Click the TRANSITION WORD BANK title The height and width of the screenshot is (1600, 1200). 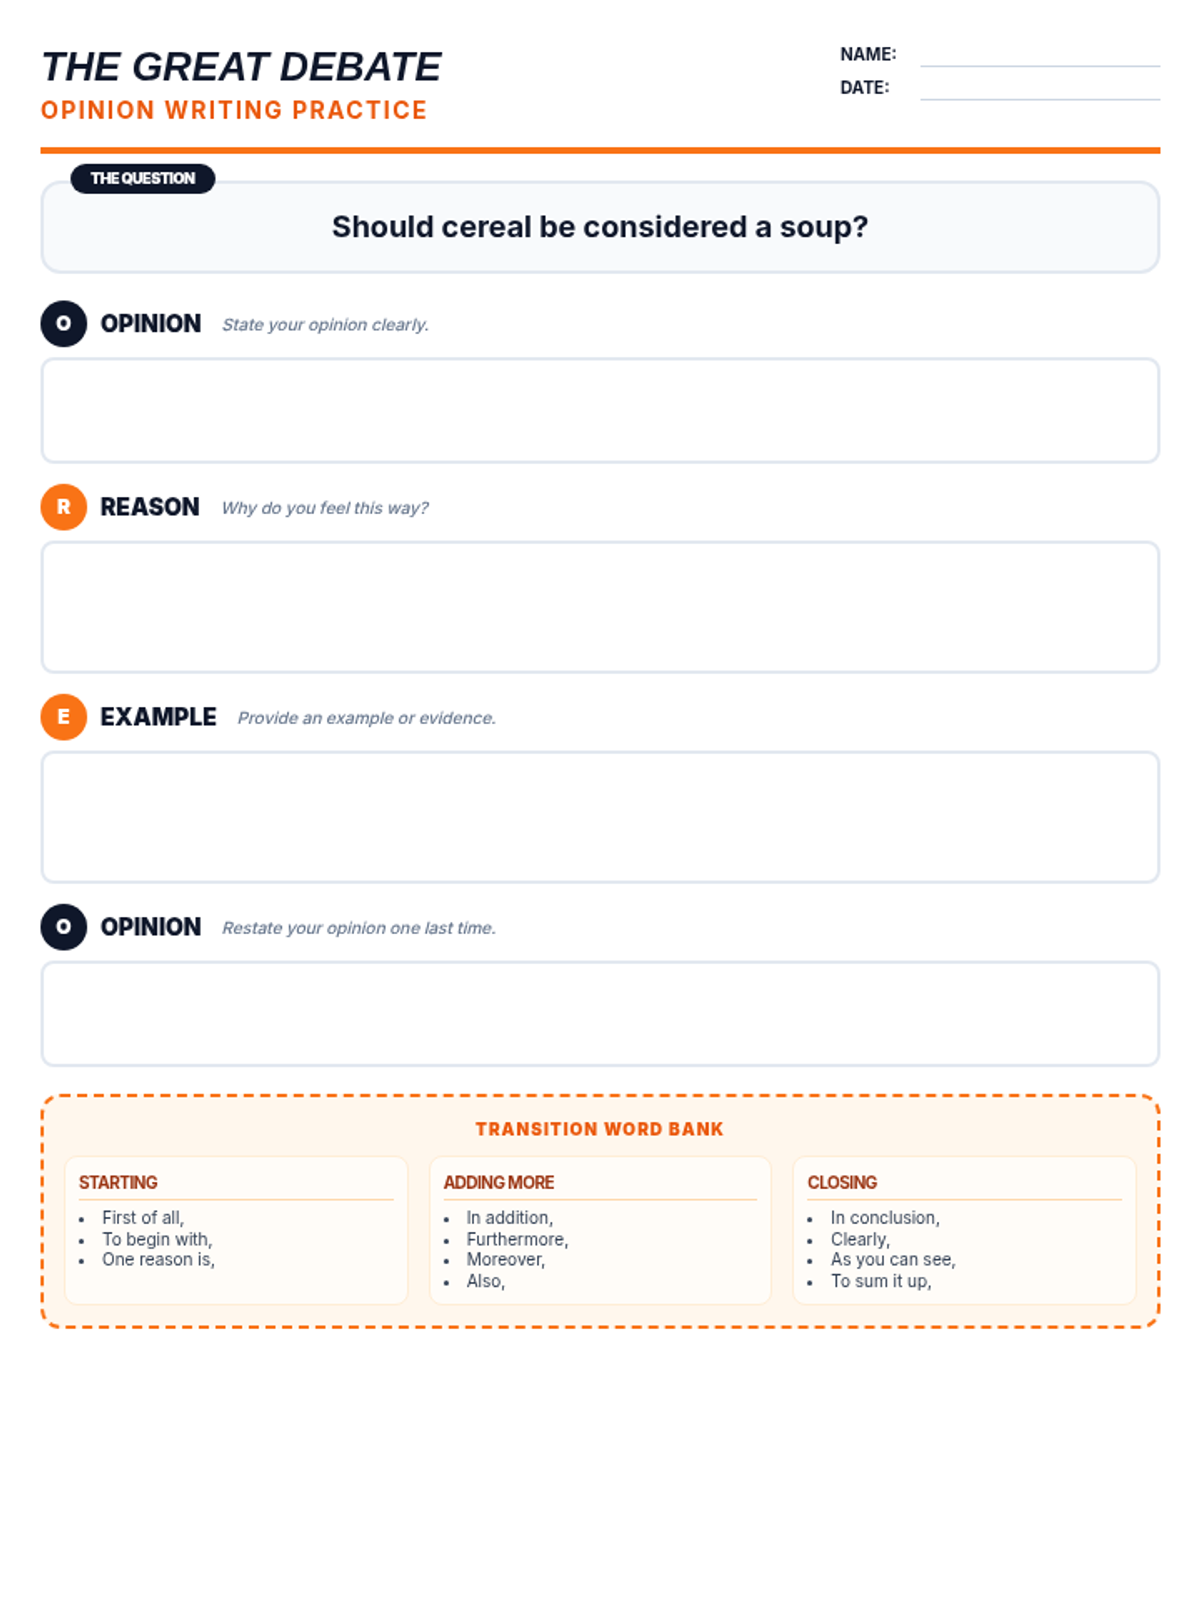pos(599,1129)
